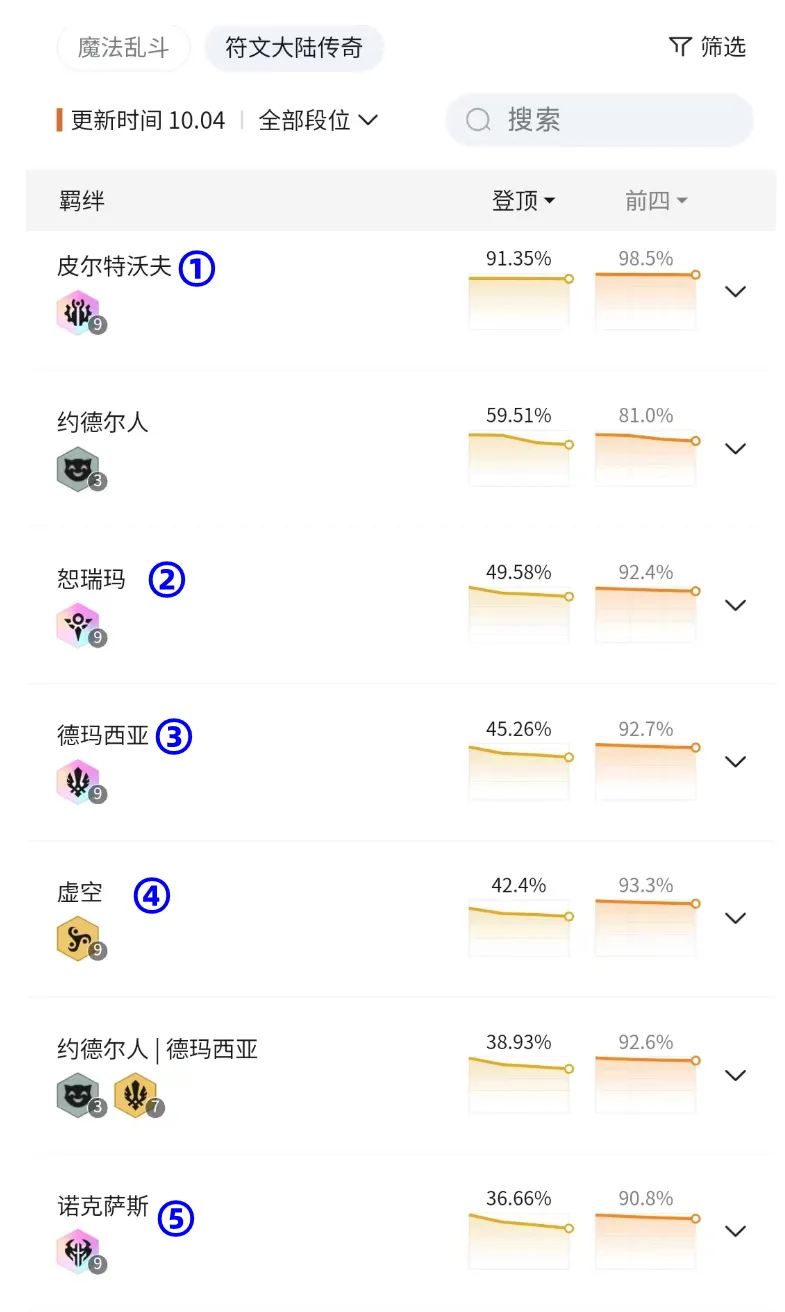Expand the 诺克萨斯 row chevron
Screen dimensions: 785x1312
(735, 1231)
